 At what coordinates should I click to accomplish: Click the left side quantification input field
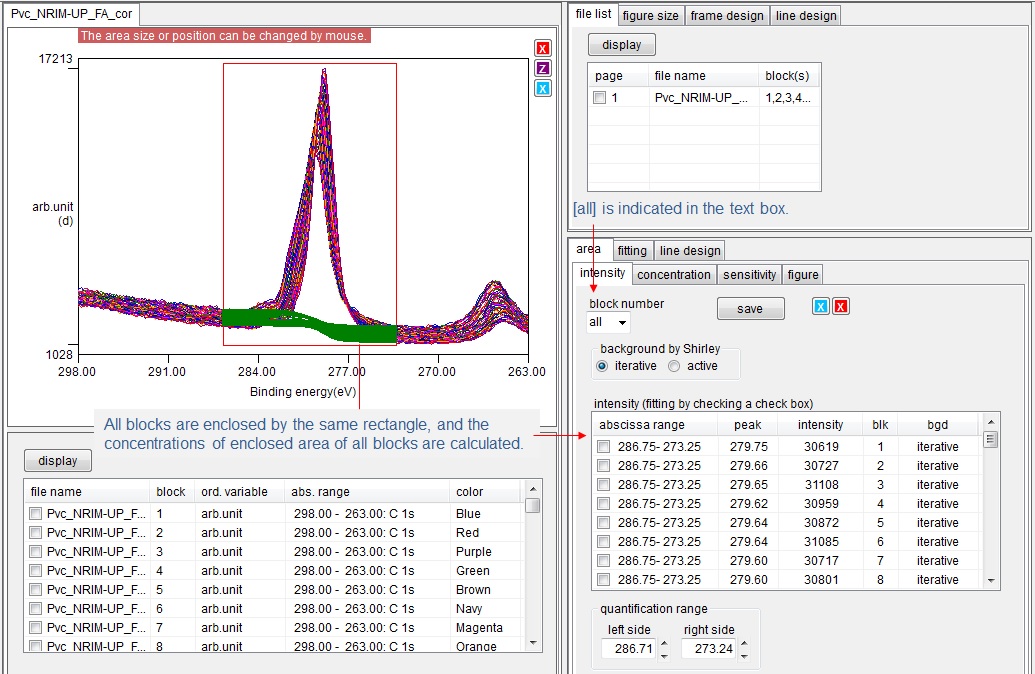click(631, 648)
